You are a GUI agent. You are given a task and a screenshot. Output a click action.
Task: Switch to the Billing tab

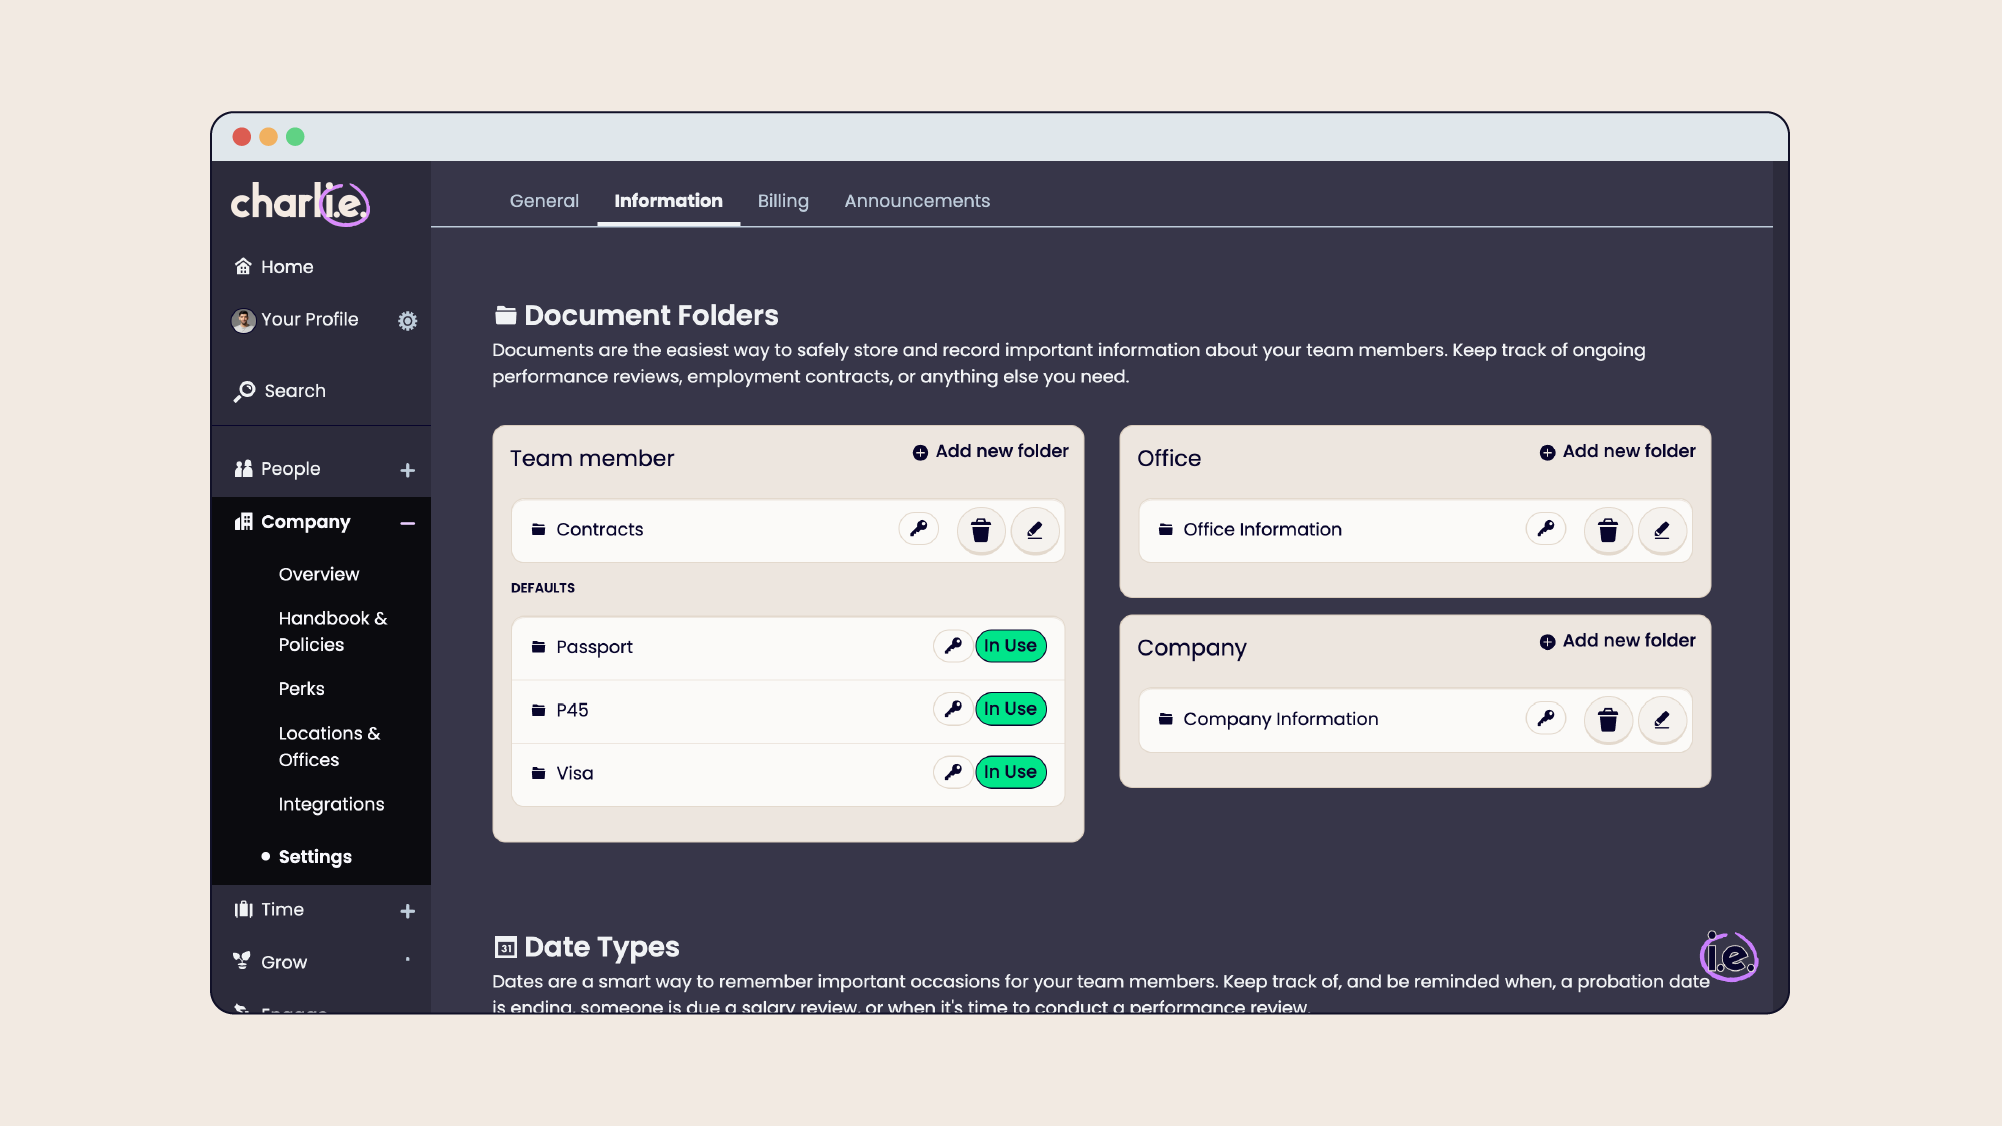[782, 201]
